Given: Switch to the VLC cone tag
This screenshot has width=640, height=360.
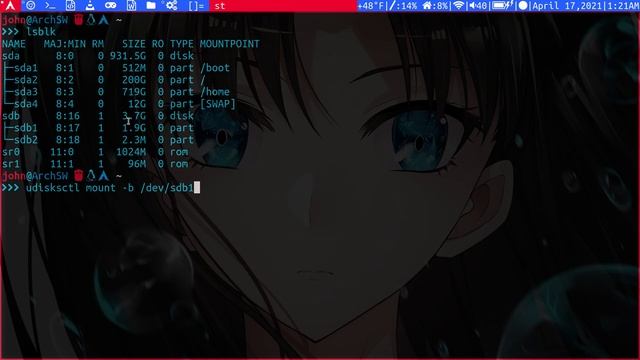Looking at the screenshot, I should [90, 6].
